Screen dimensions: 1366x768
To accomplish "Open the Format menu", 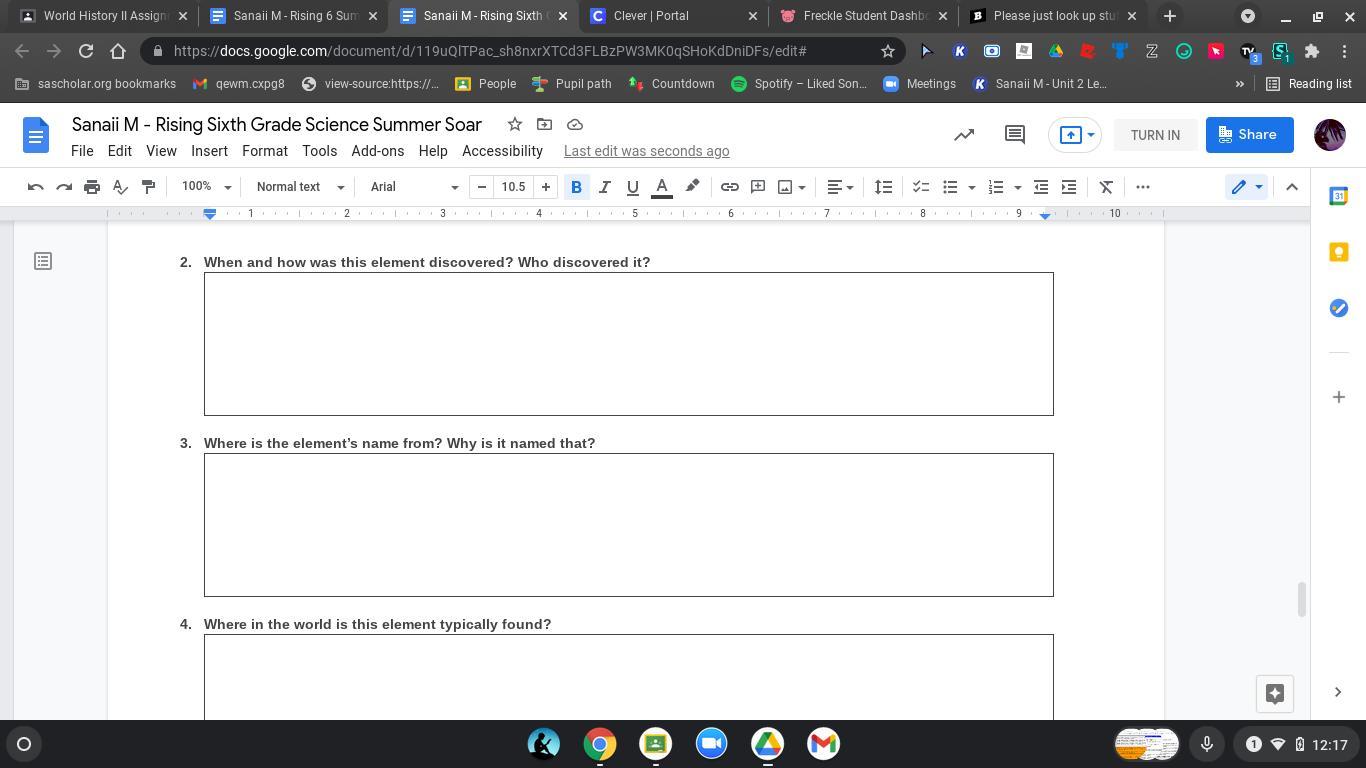I will point(265,151).
